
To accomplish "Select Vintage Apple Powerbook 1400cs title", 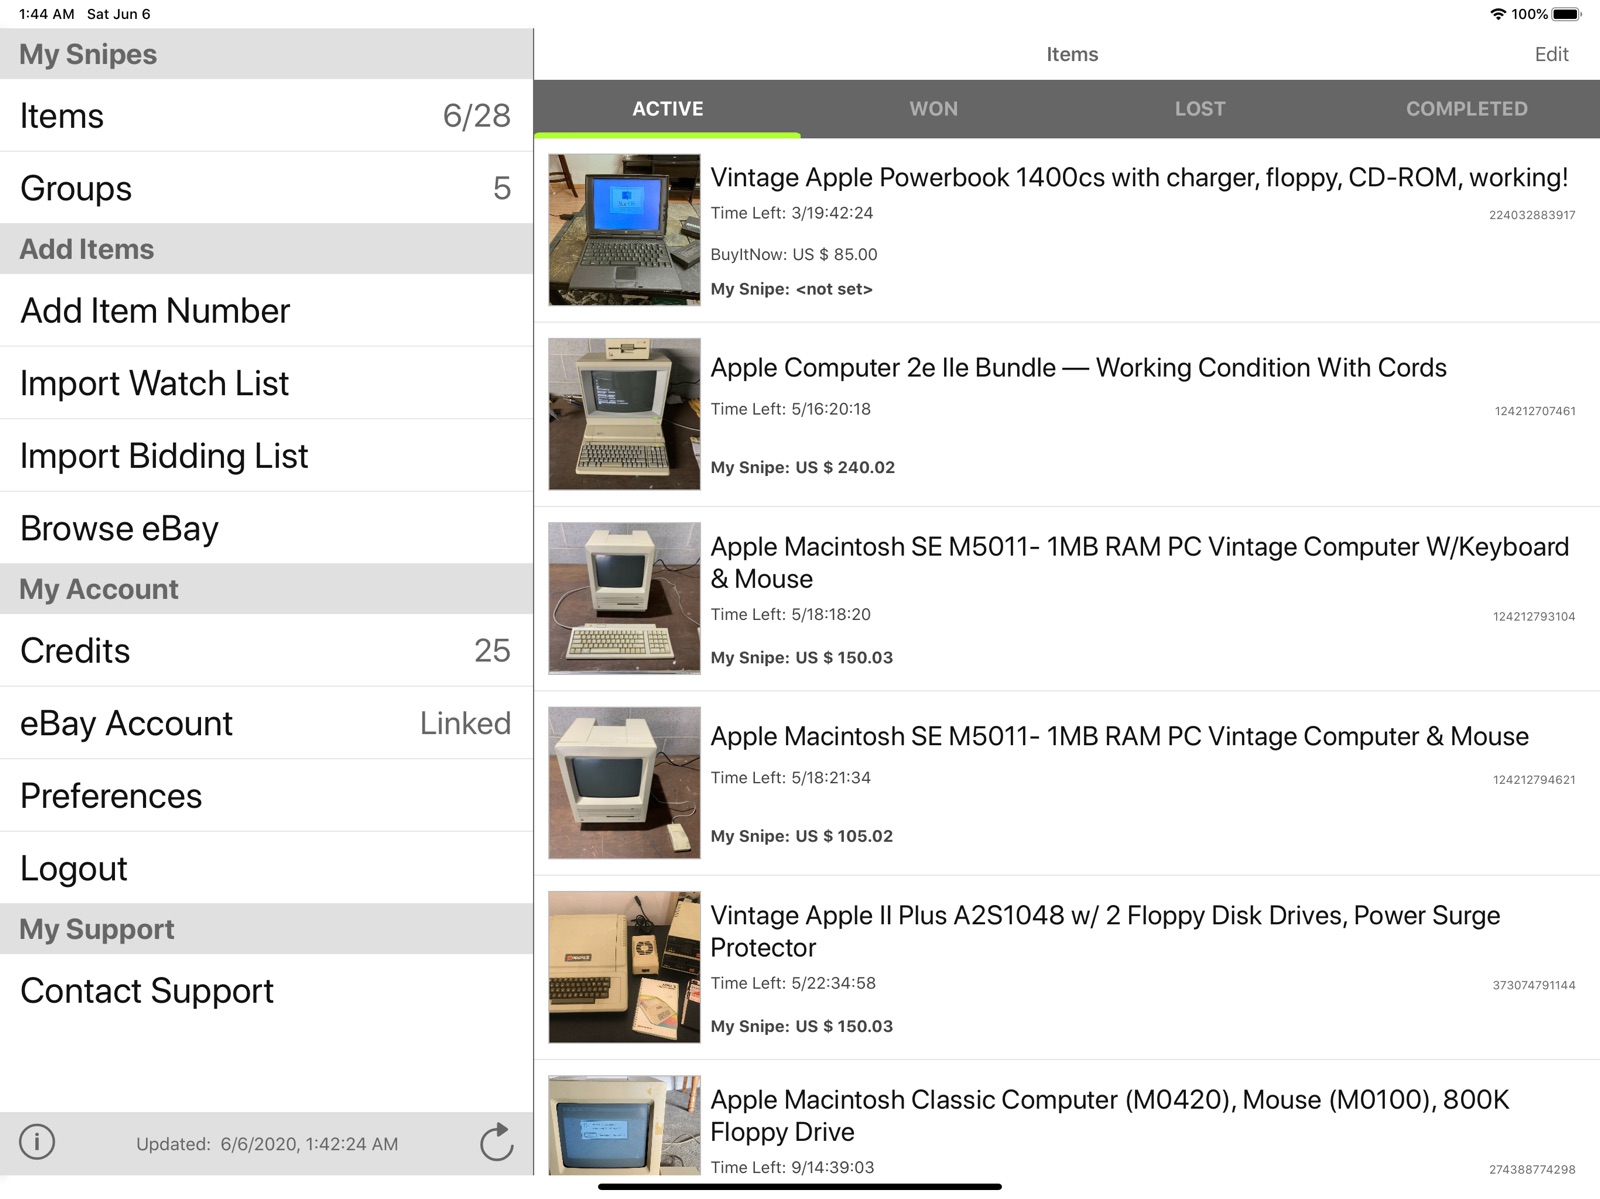I will (1139, 178).
